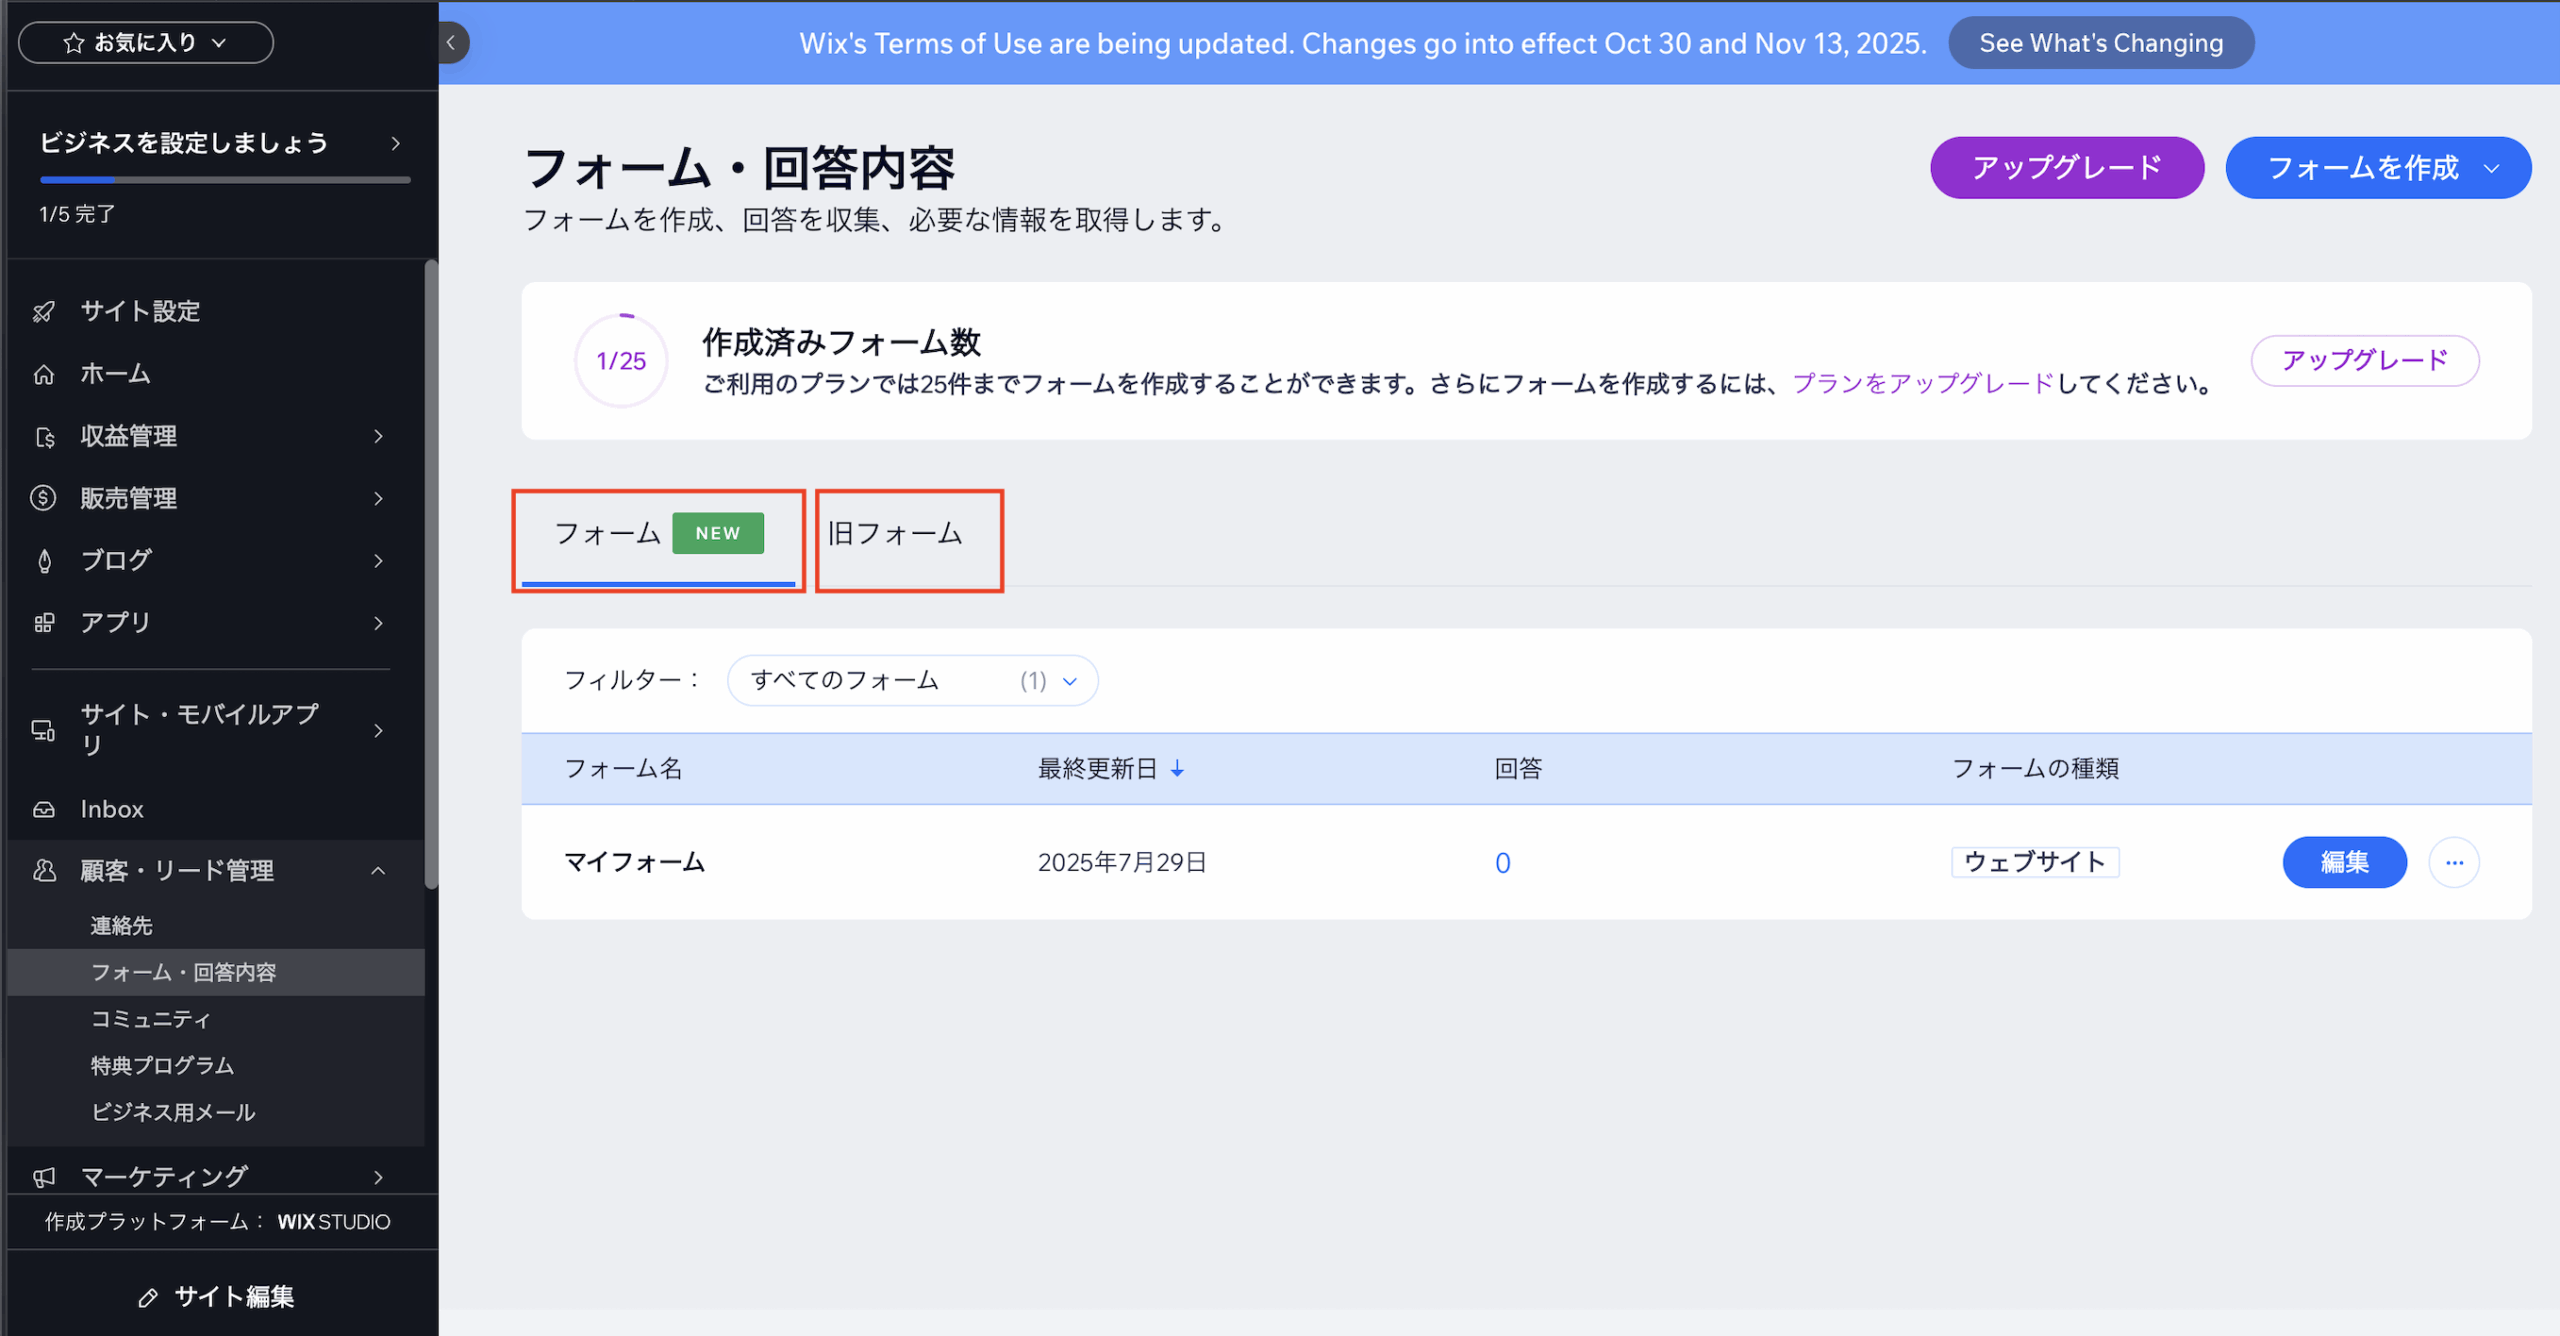Click the rocket icon for サイト設定

[44, 312]
